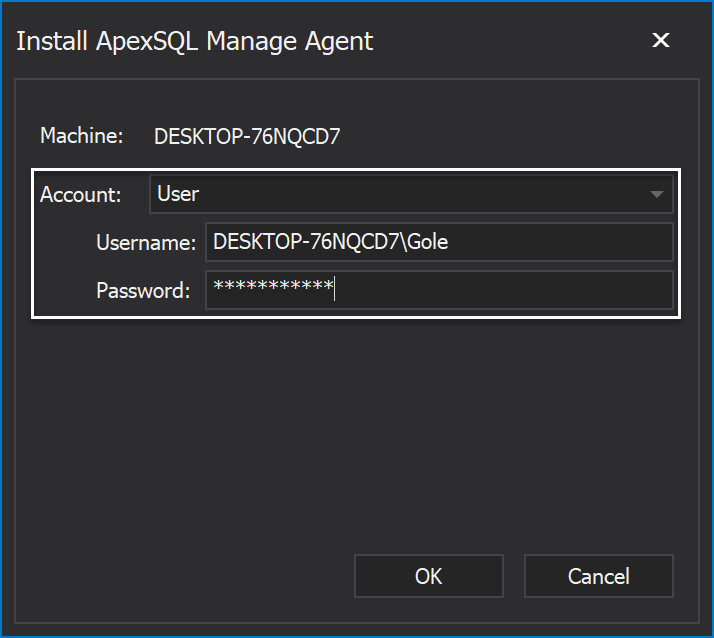Image resolution: width=714 pixels, height=638 pixels.
Task: Confirm agent installation with OK
Action: point(428,576)
